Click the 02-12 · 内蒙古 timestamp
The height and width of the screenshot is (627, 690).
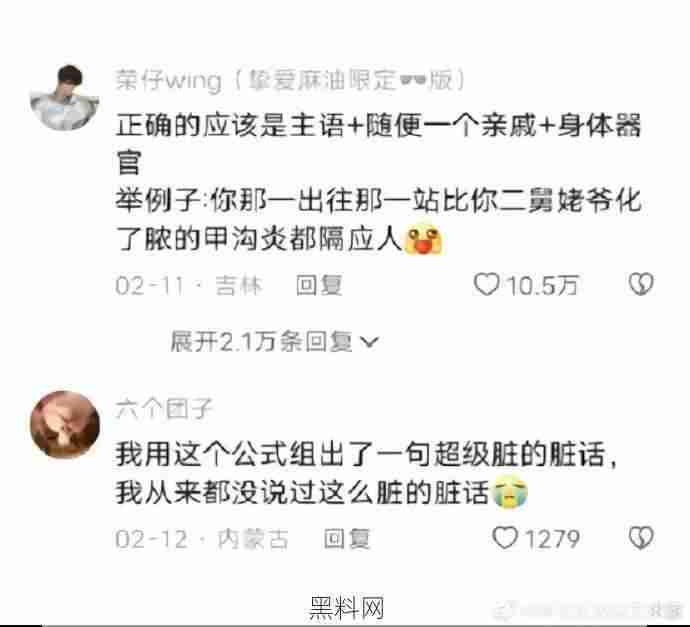tap(202, 539)
